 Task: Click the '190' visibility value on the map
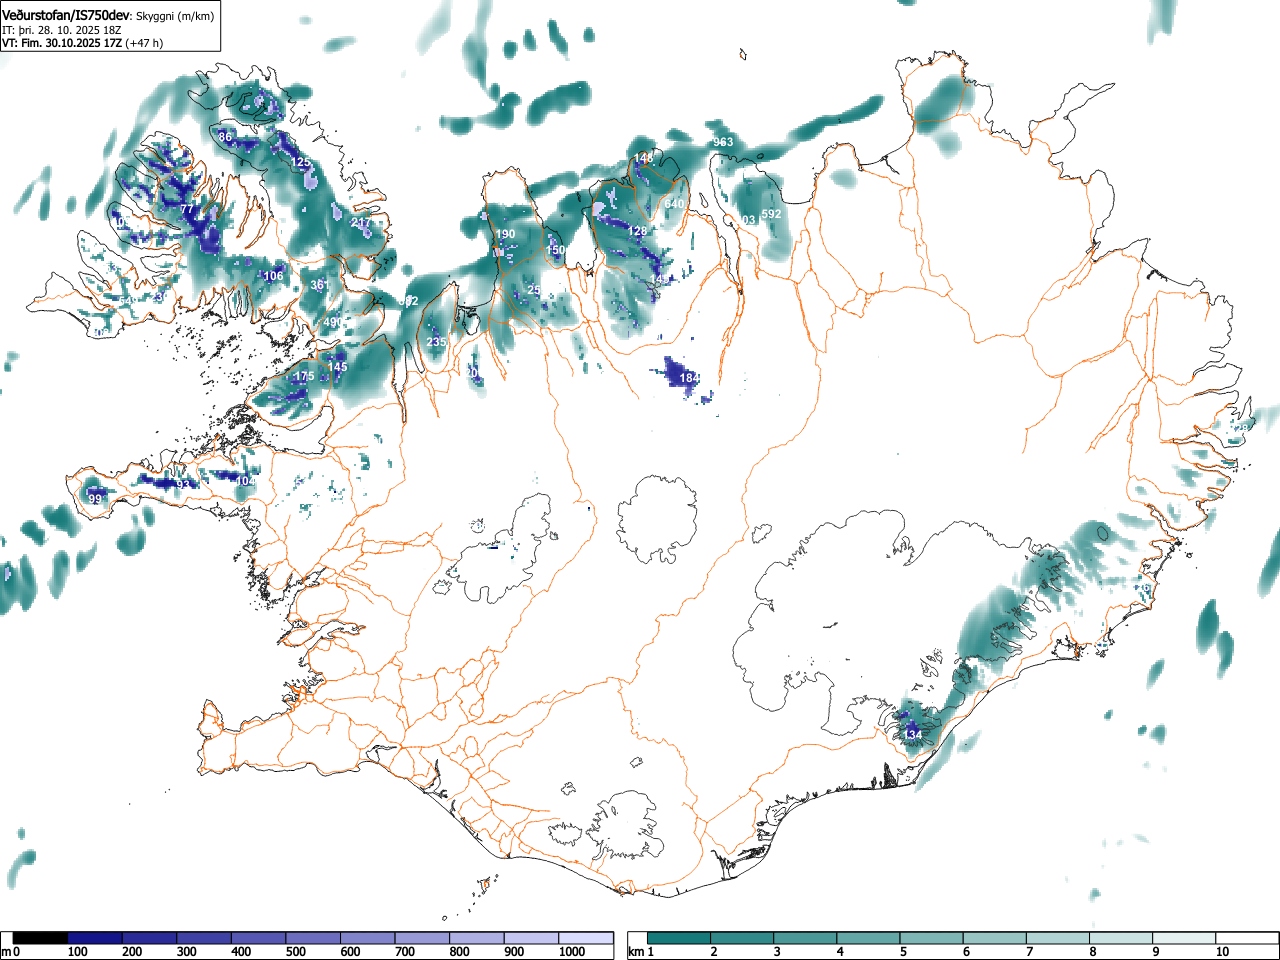click(x=506, y=234)
